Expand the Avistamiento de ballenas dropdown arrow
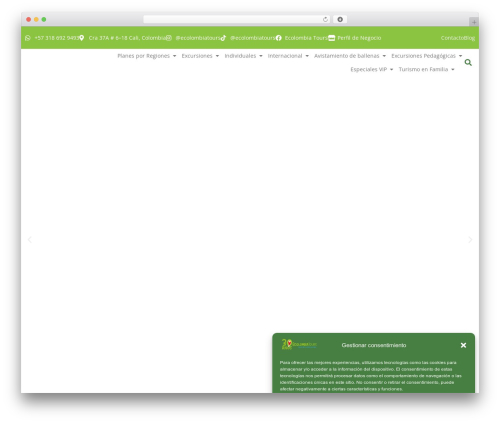500x423 pixels. click(x=384, y=56)
